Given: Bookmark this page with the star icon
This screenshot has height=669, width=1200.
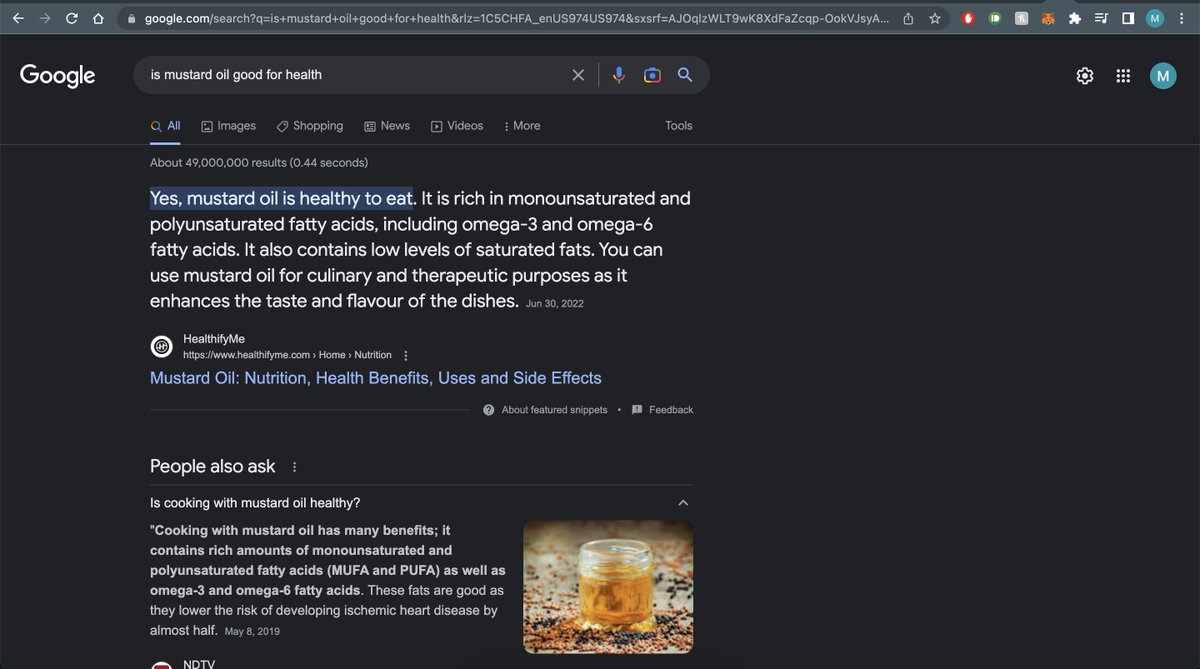Looking at the screenshot, I should (935, 18).
